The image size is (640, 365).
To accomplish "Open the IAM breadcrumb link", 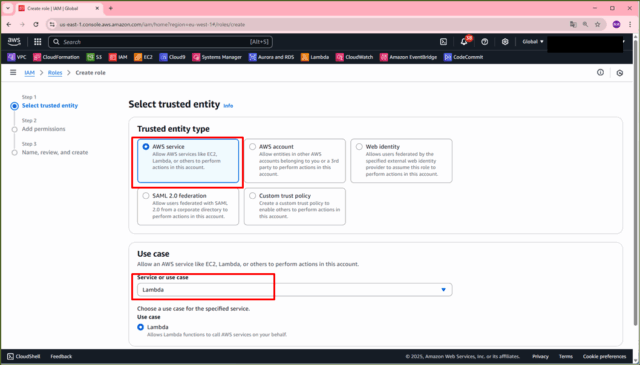I will (29, 73).
